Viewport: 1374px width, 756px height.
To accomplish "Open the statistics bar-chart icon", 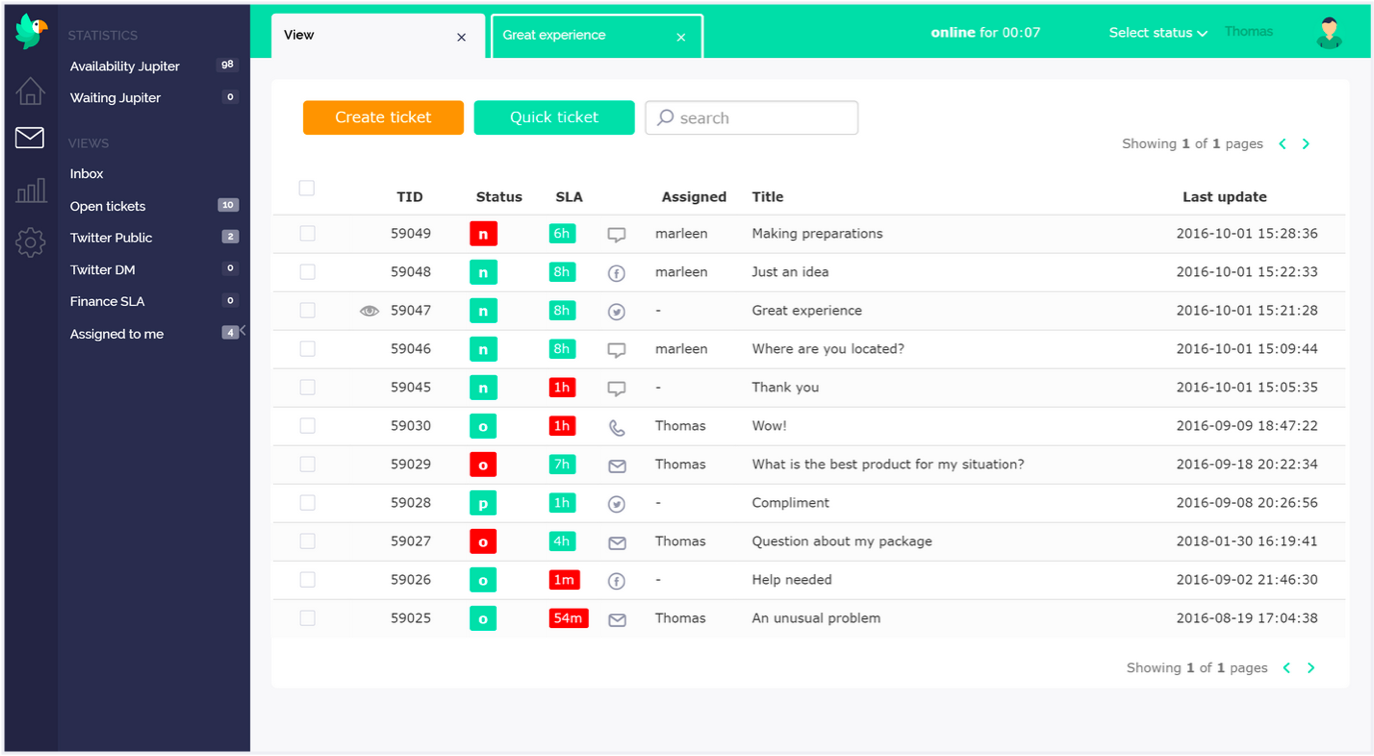I will (x=30, y=189).
